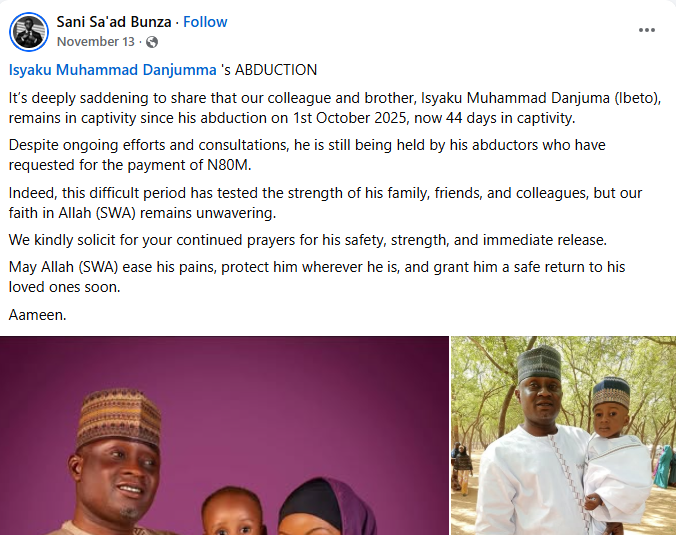Click the 'ABDUCTION' heading text
This screenshot has height=535, width=676.
[x=275, y=70]
